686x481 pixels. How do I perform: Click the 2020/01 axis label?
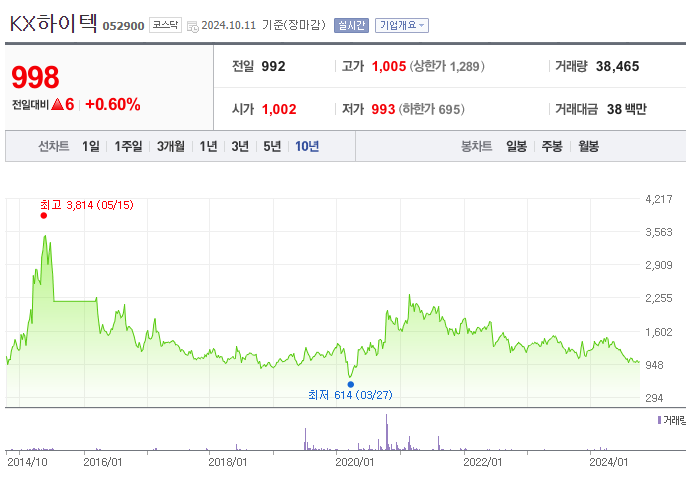(x=354, y=462)
